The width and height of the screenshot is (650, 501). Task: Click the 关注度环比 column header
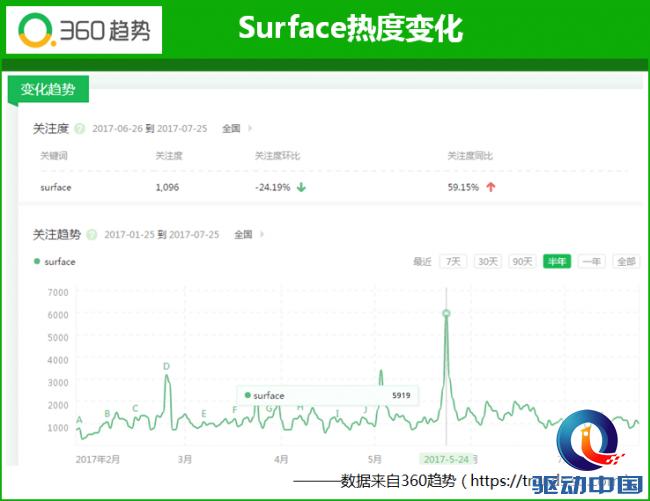click(277, 156)
